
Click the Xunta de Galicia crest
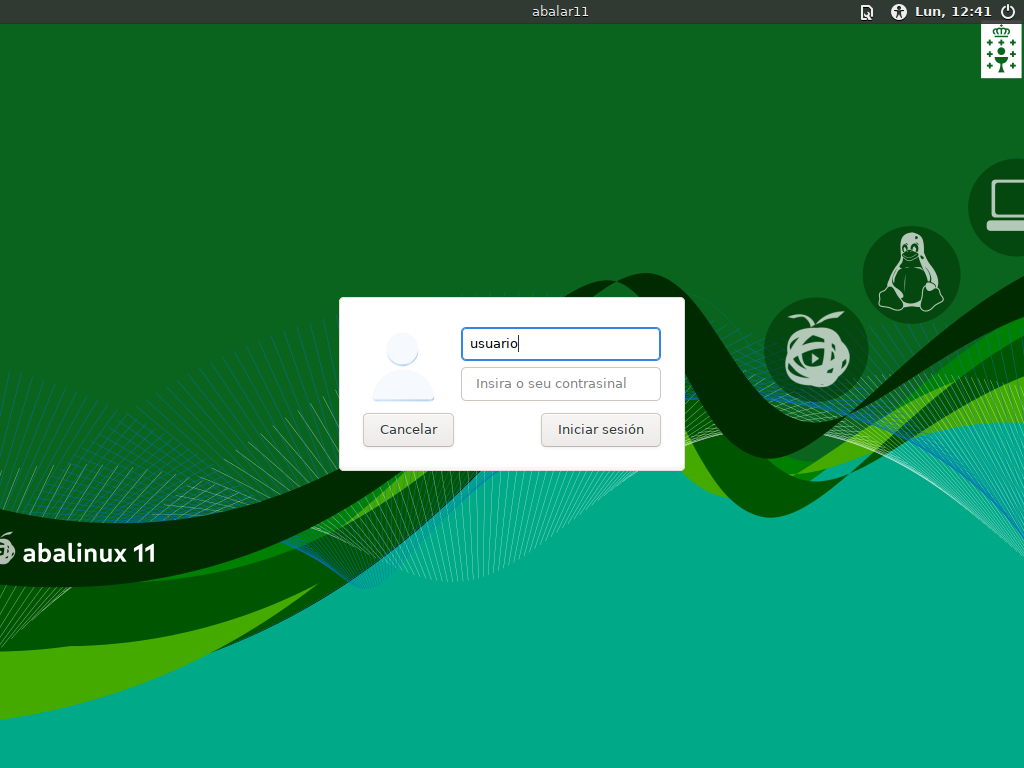click(1000, 50)
